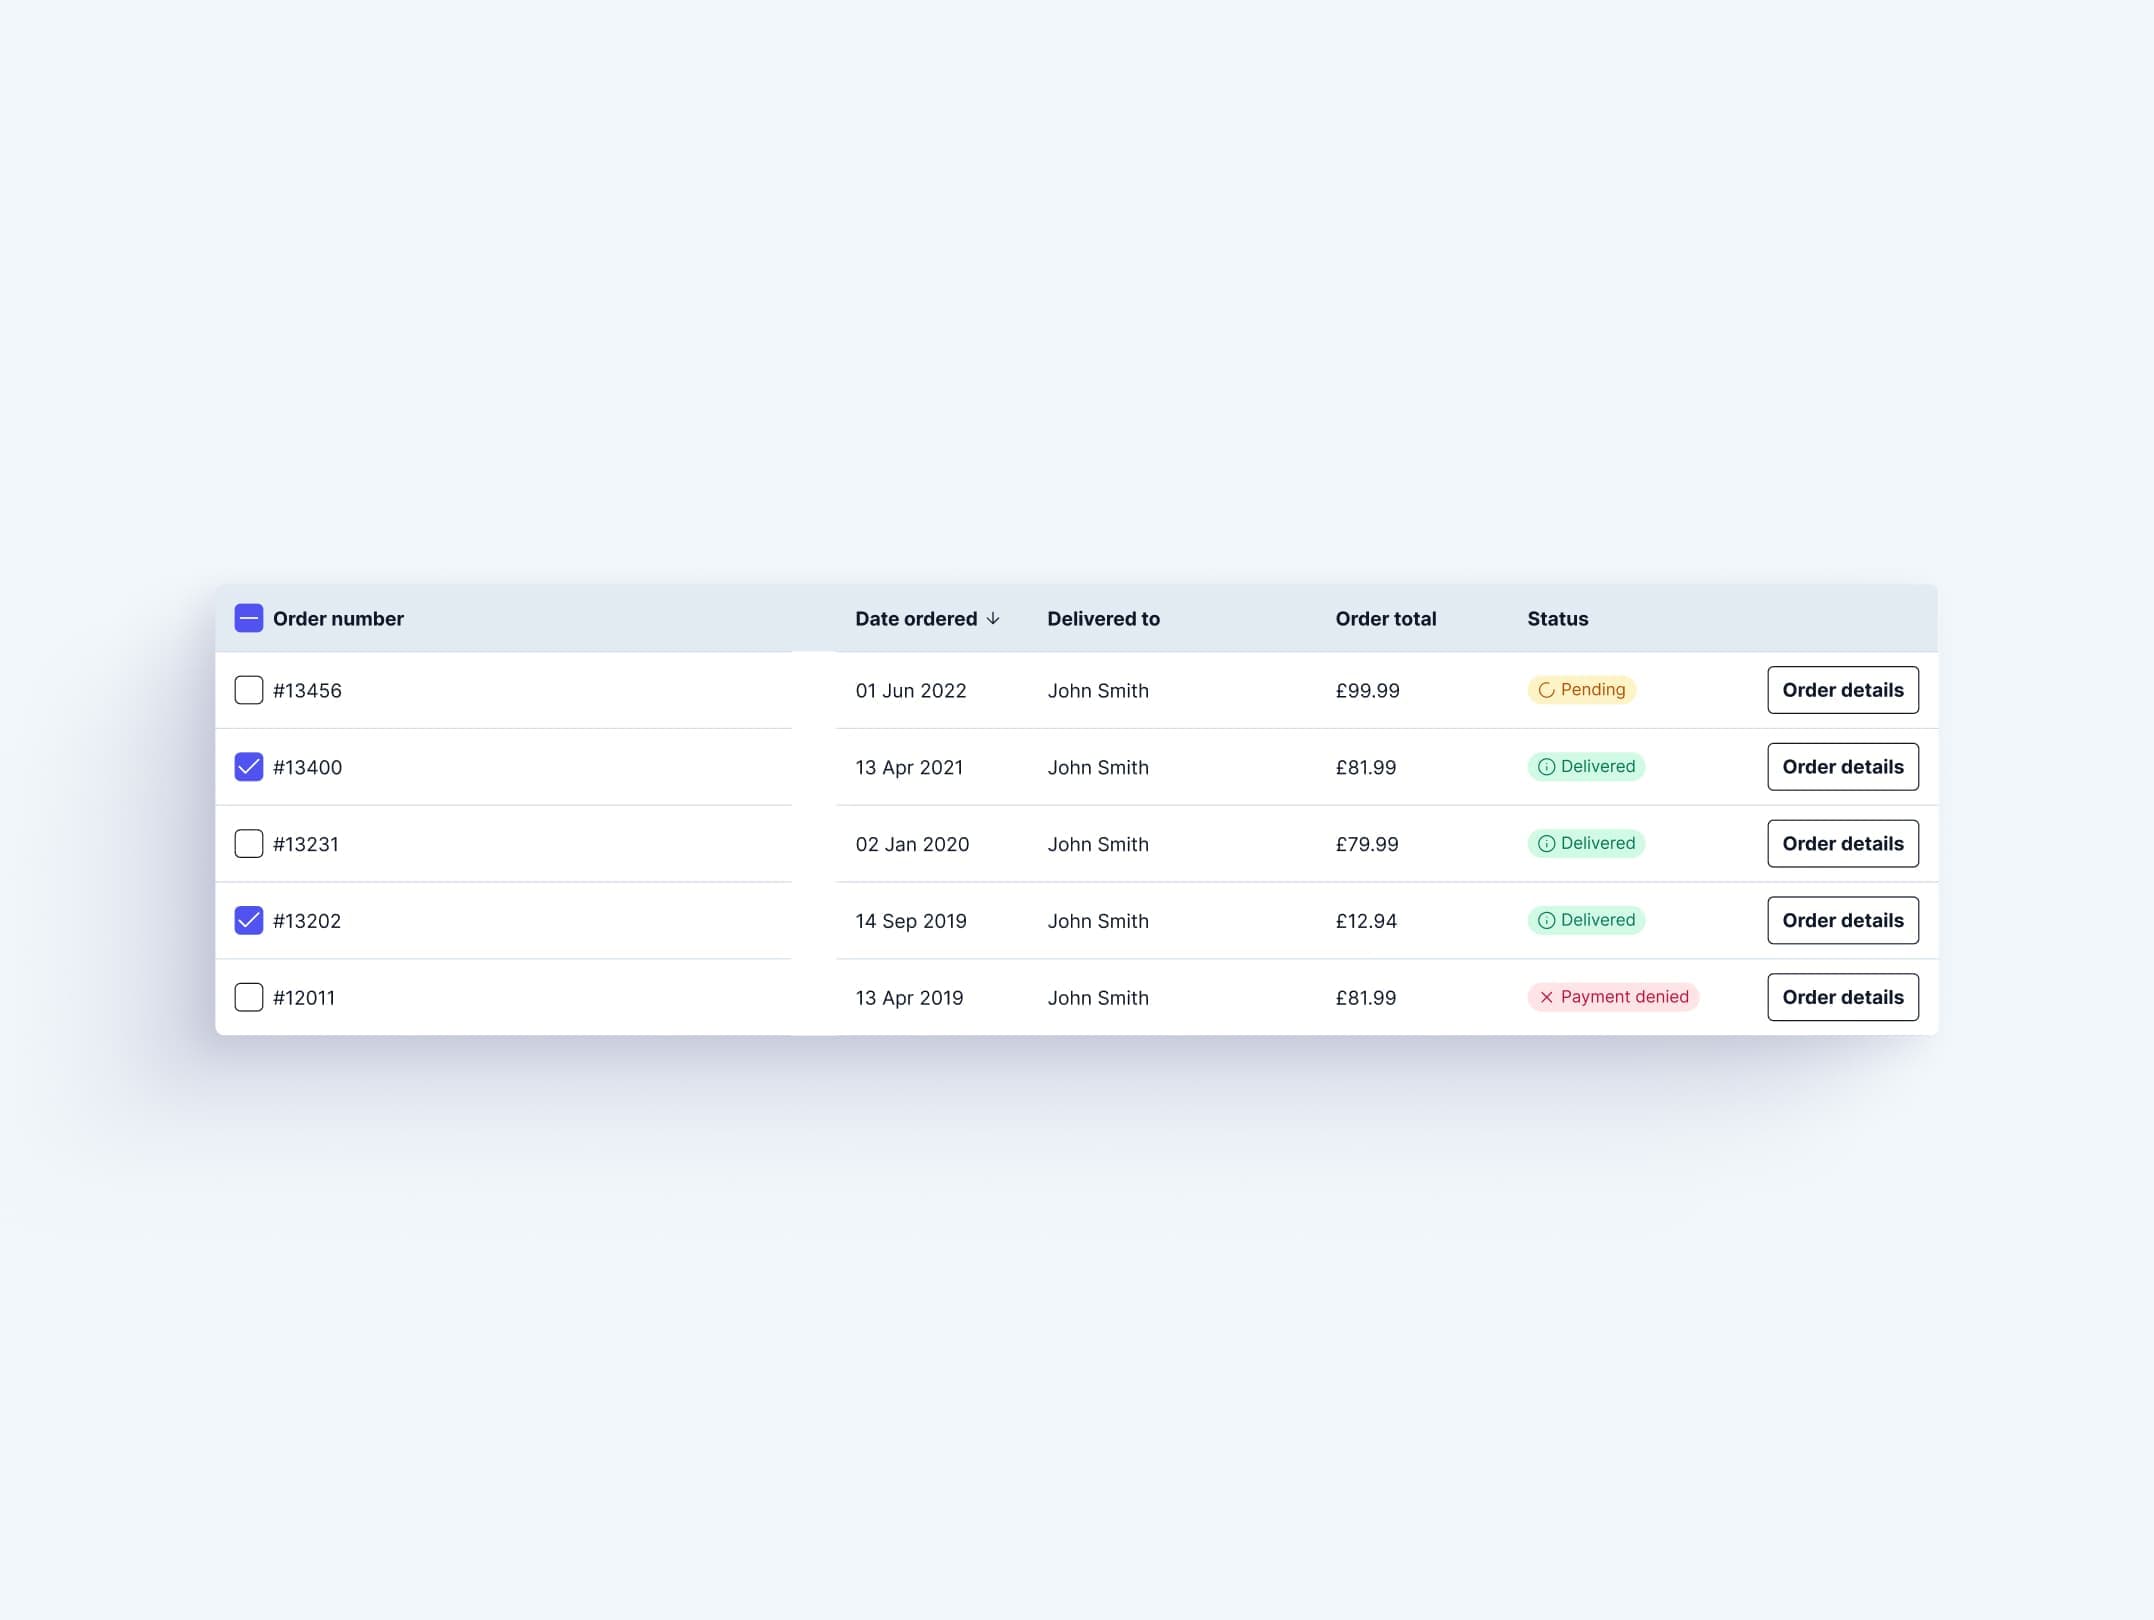Check the box for order #13456
The image size is (2154, 1620).
pos(249,690)
